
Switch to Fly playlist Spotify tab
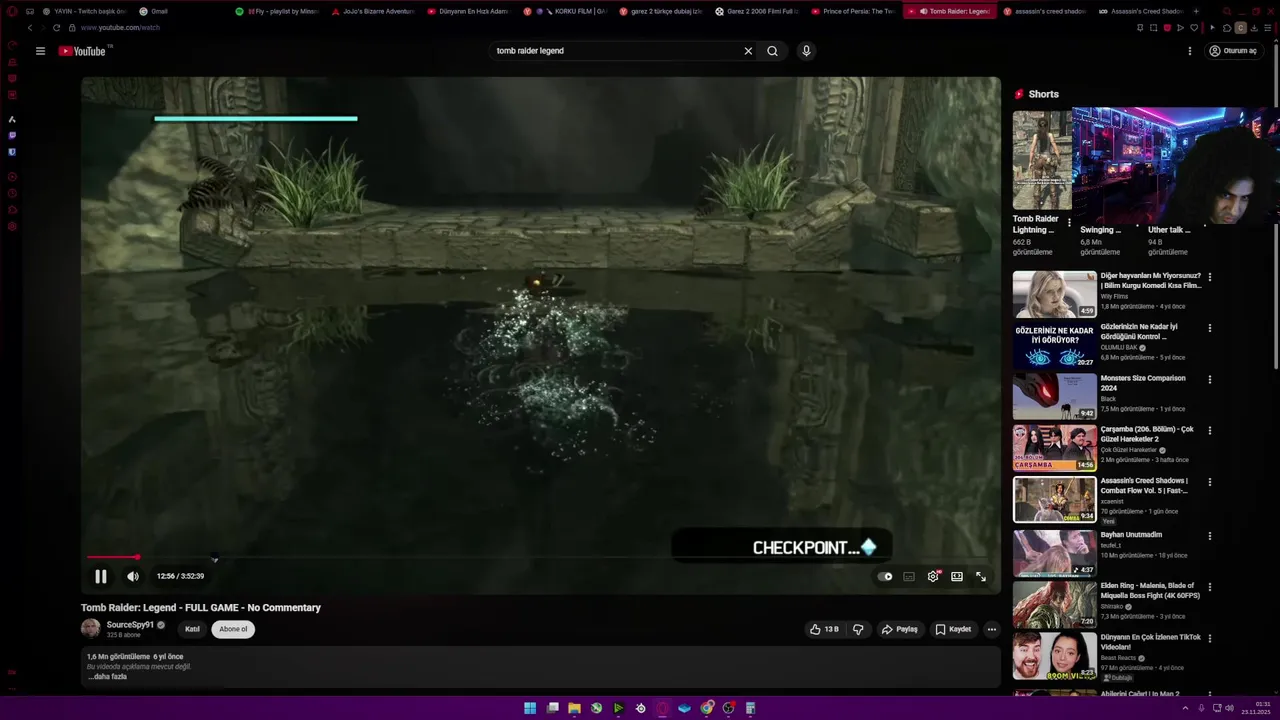[x=276, y=11]
